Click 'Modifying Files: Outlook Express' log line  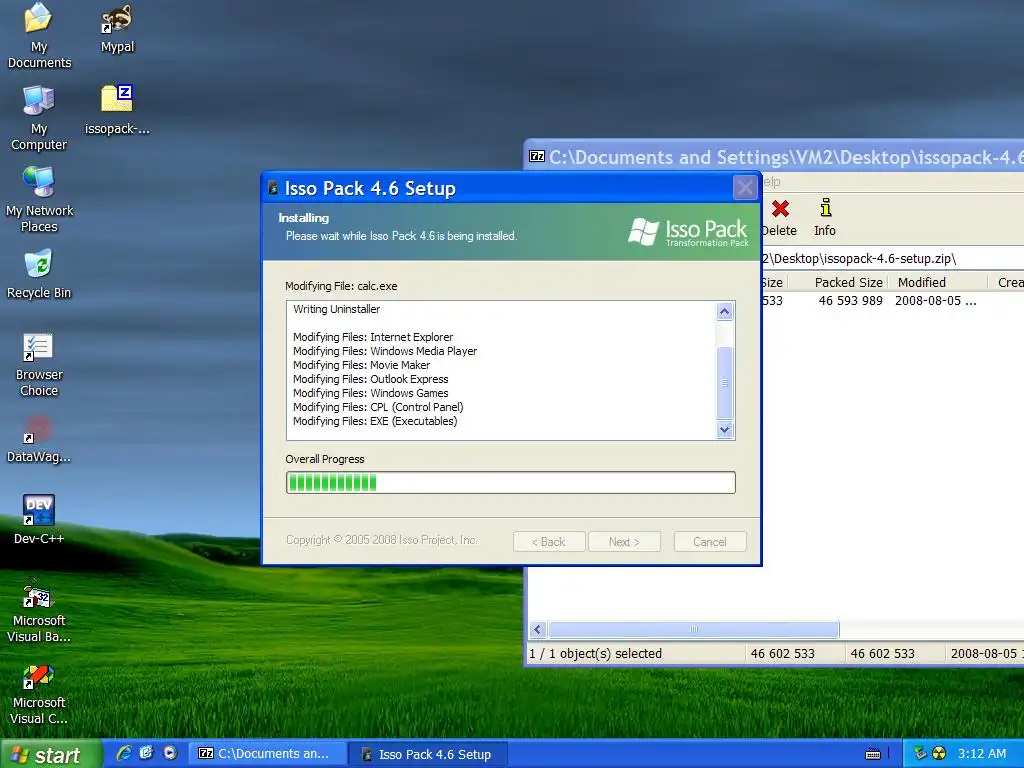(x=370, y=379)
